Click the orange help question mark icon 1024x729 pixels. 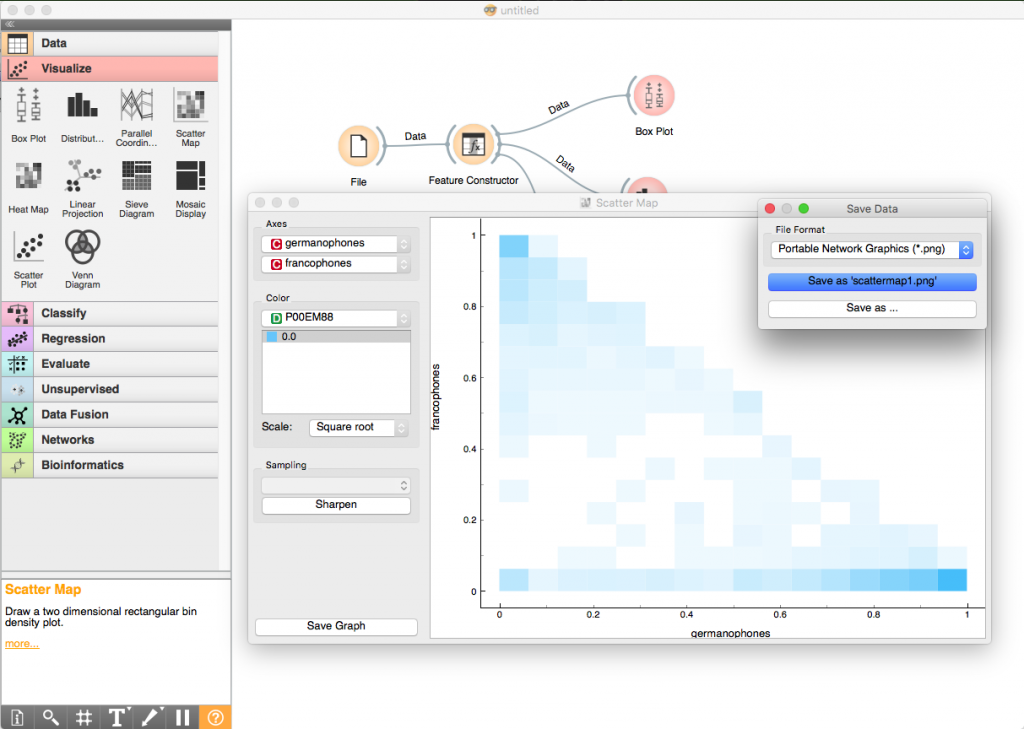pos(216,718)
